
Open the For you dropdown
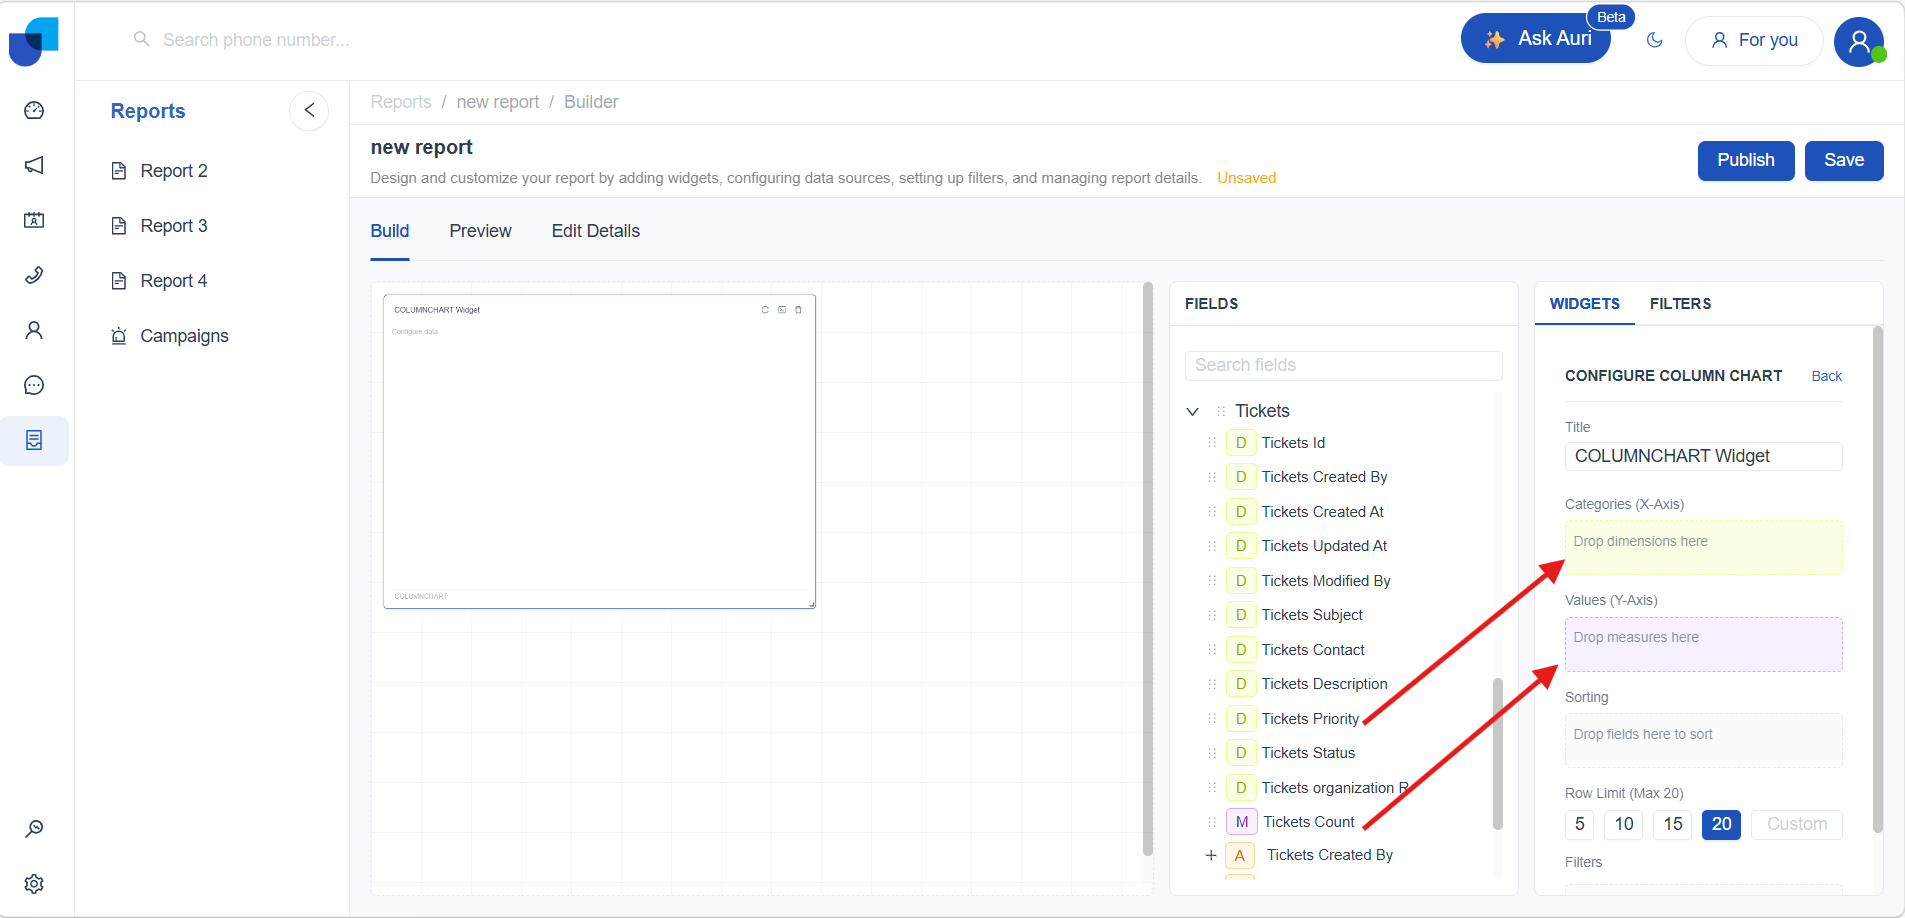(1754, 40)
